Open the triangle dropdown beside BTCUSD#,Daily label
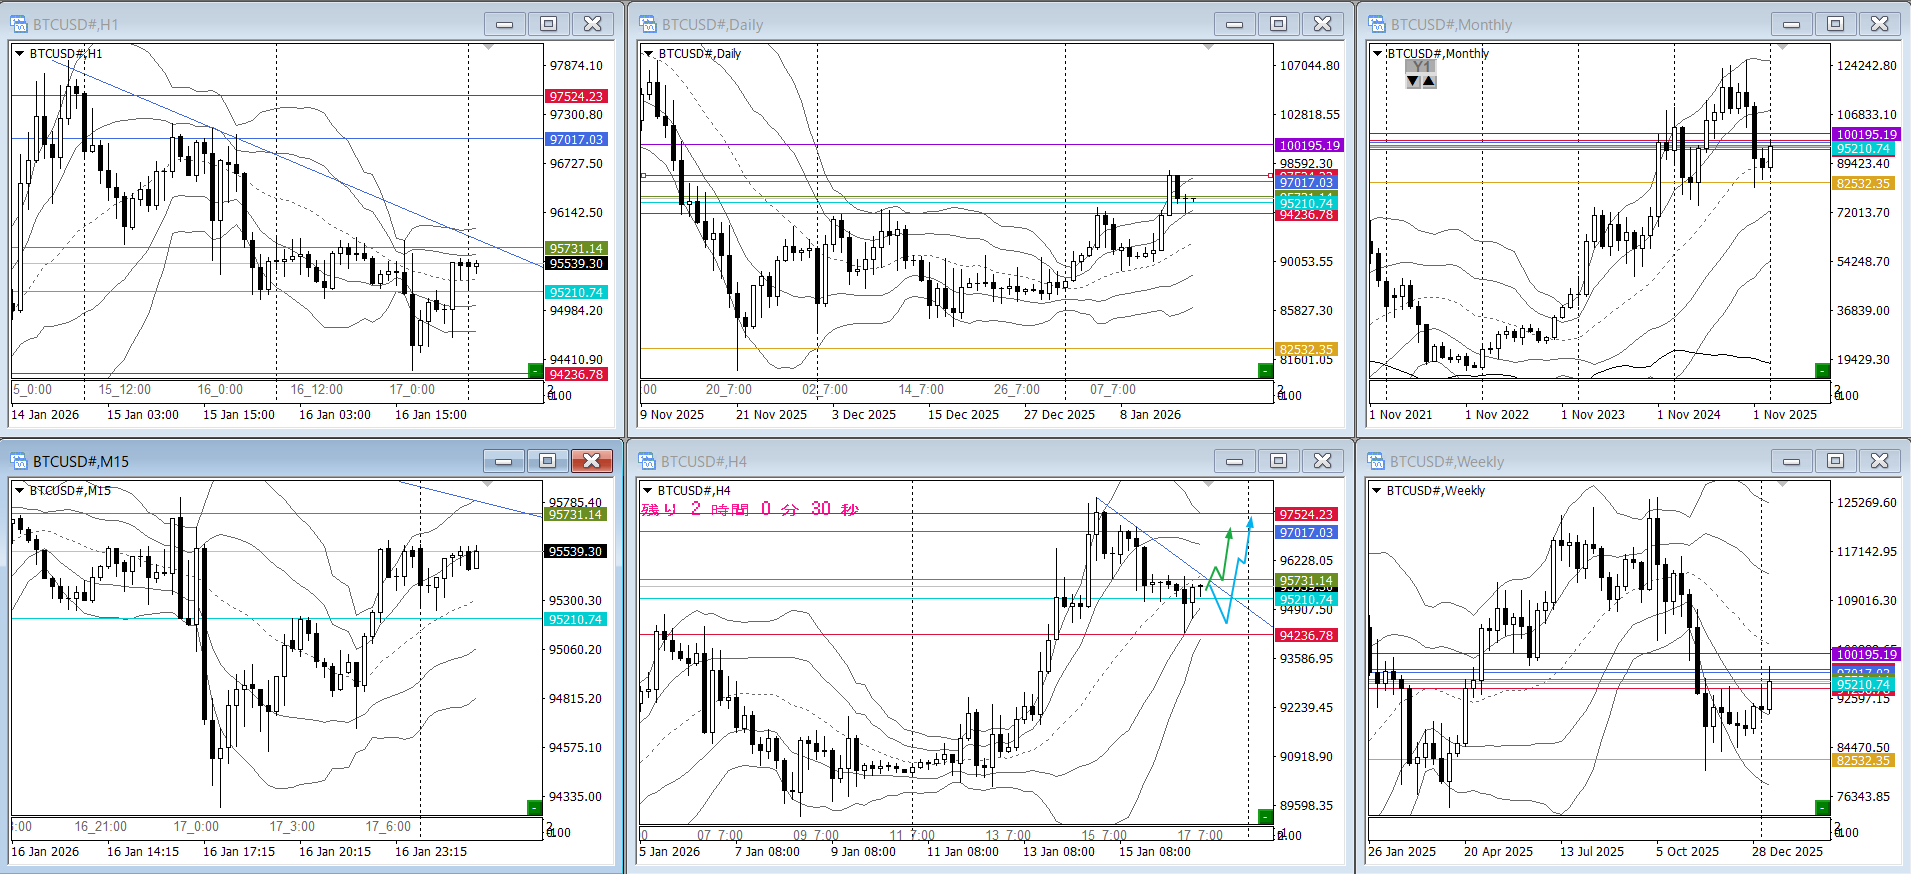 coord(649,54)
